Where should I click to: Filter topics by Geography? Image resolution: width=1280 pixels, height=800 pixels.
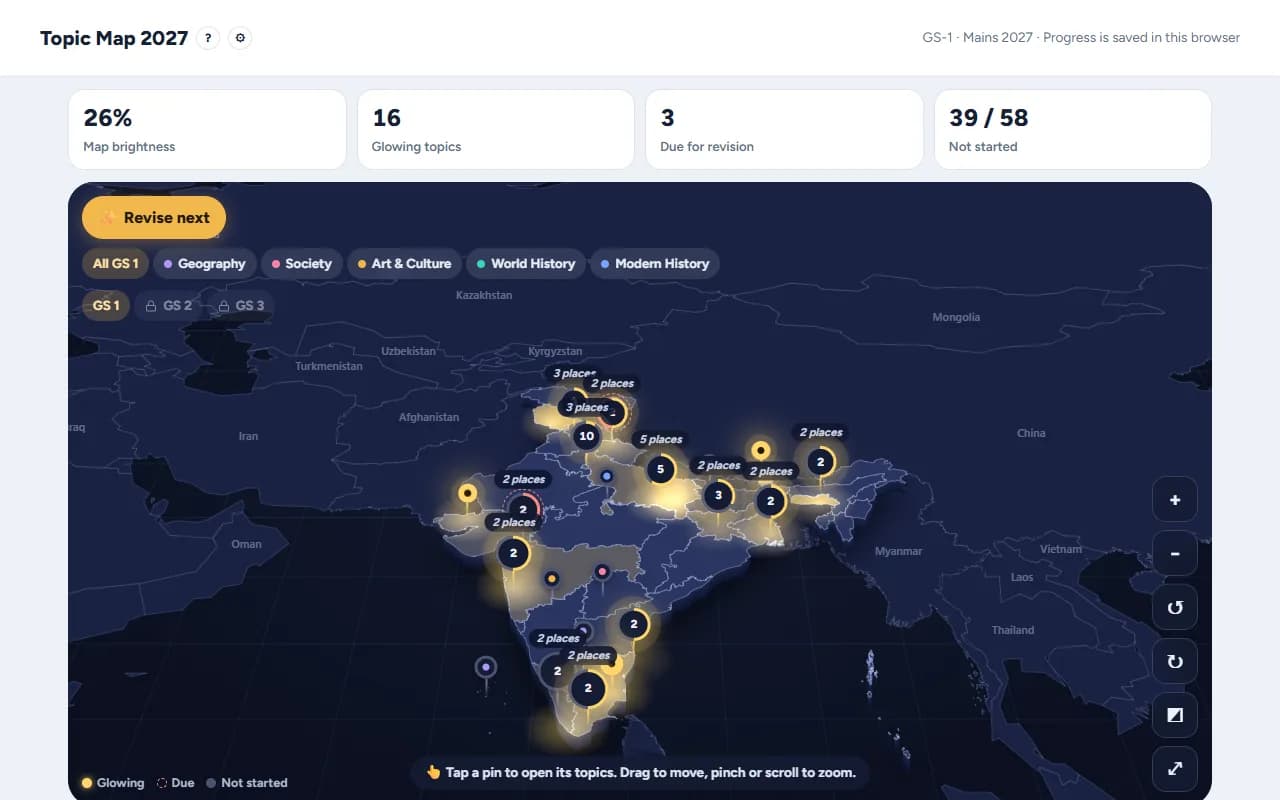click(204, 264)
